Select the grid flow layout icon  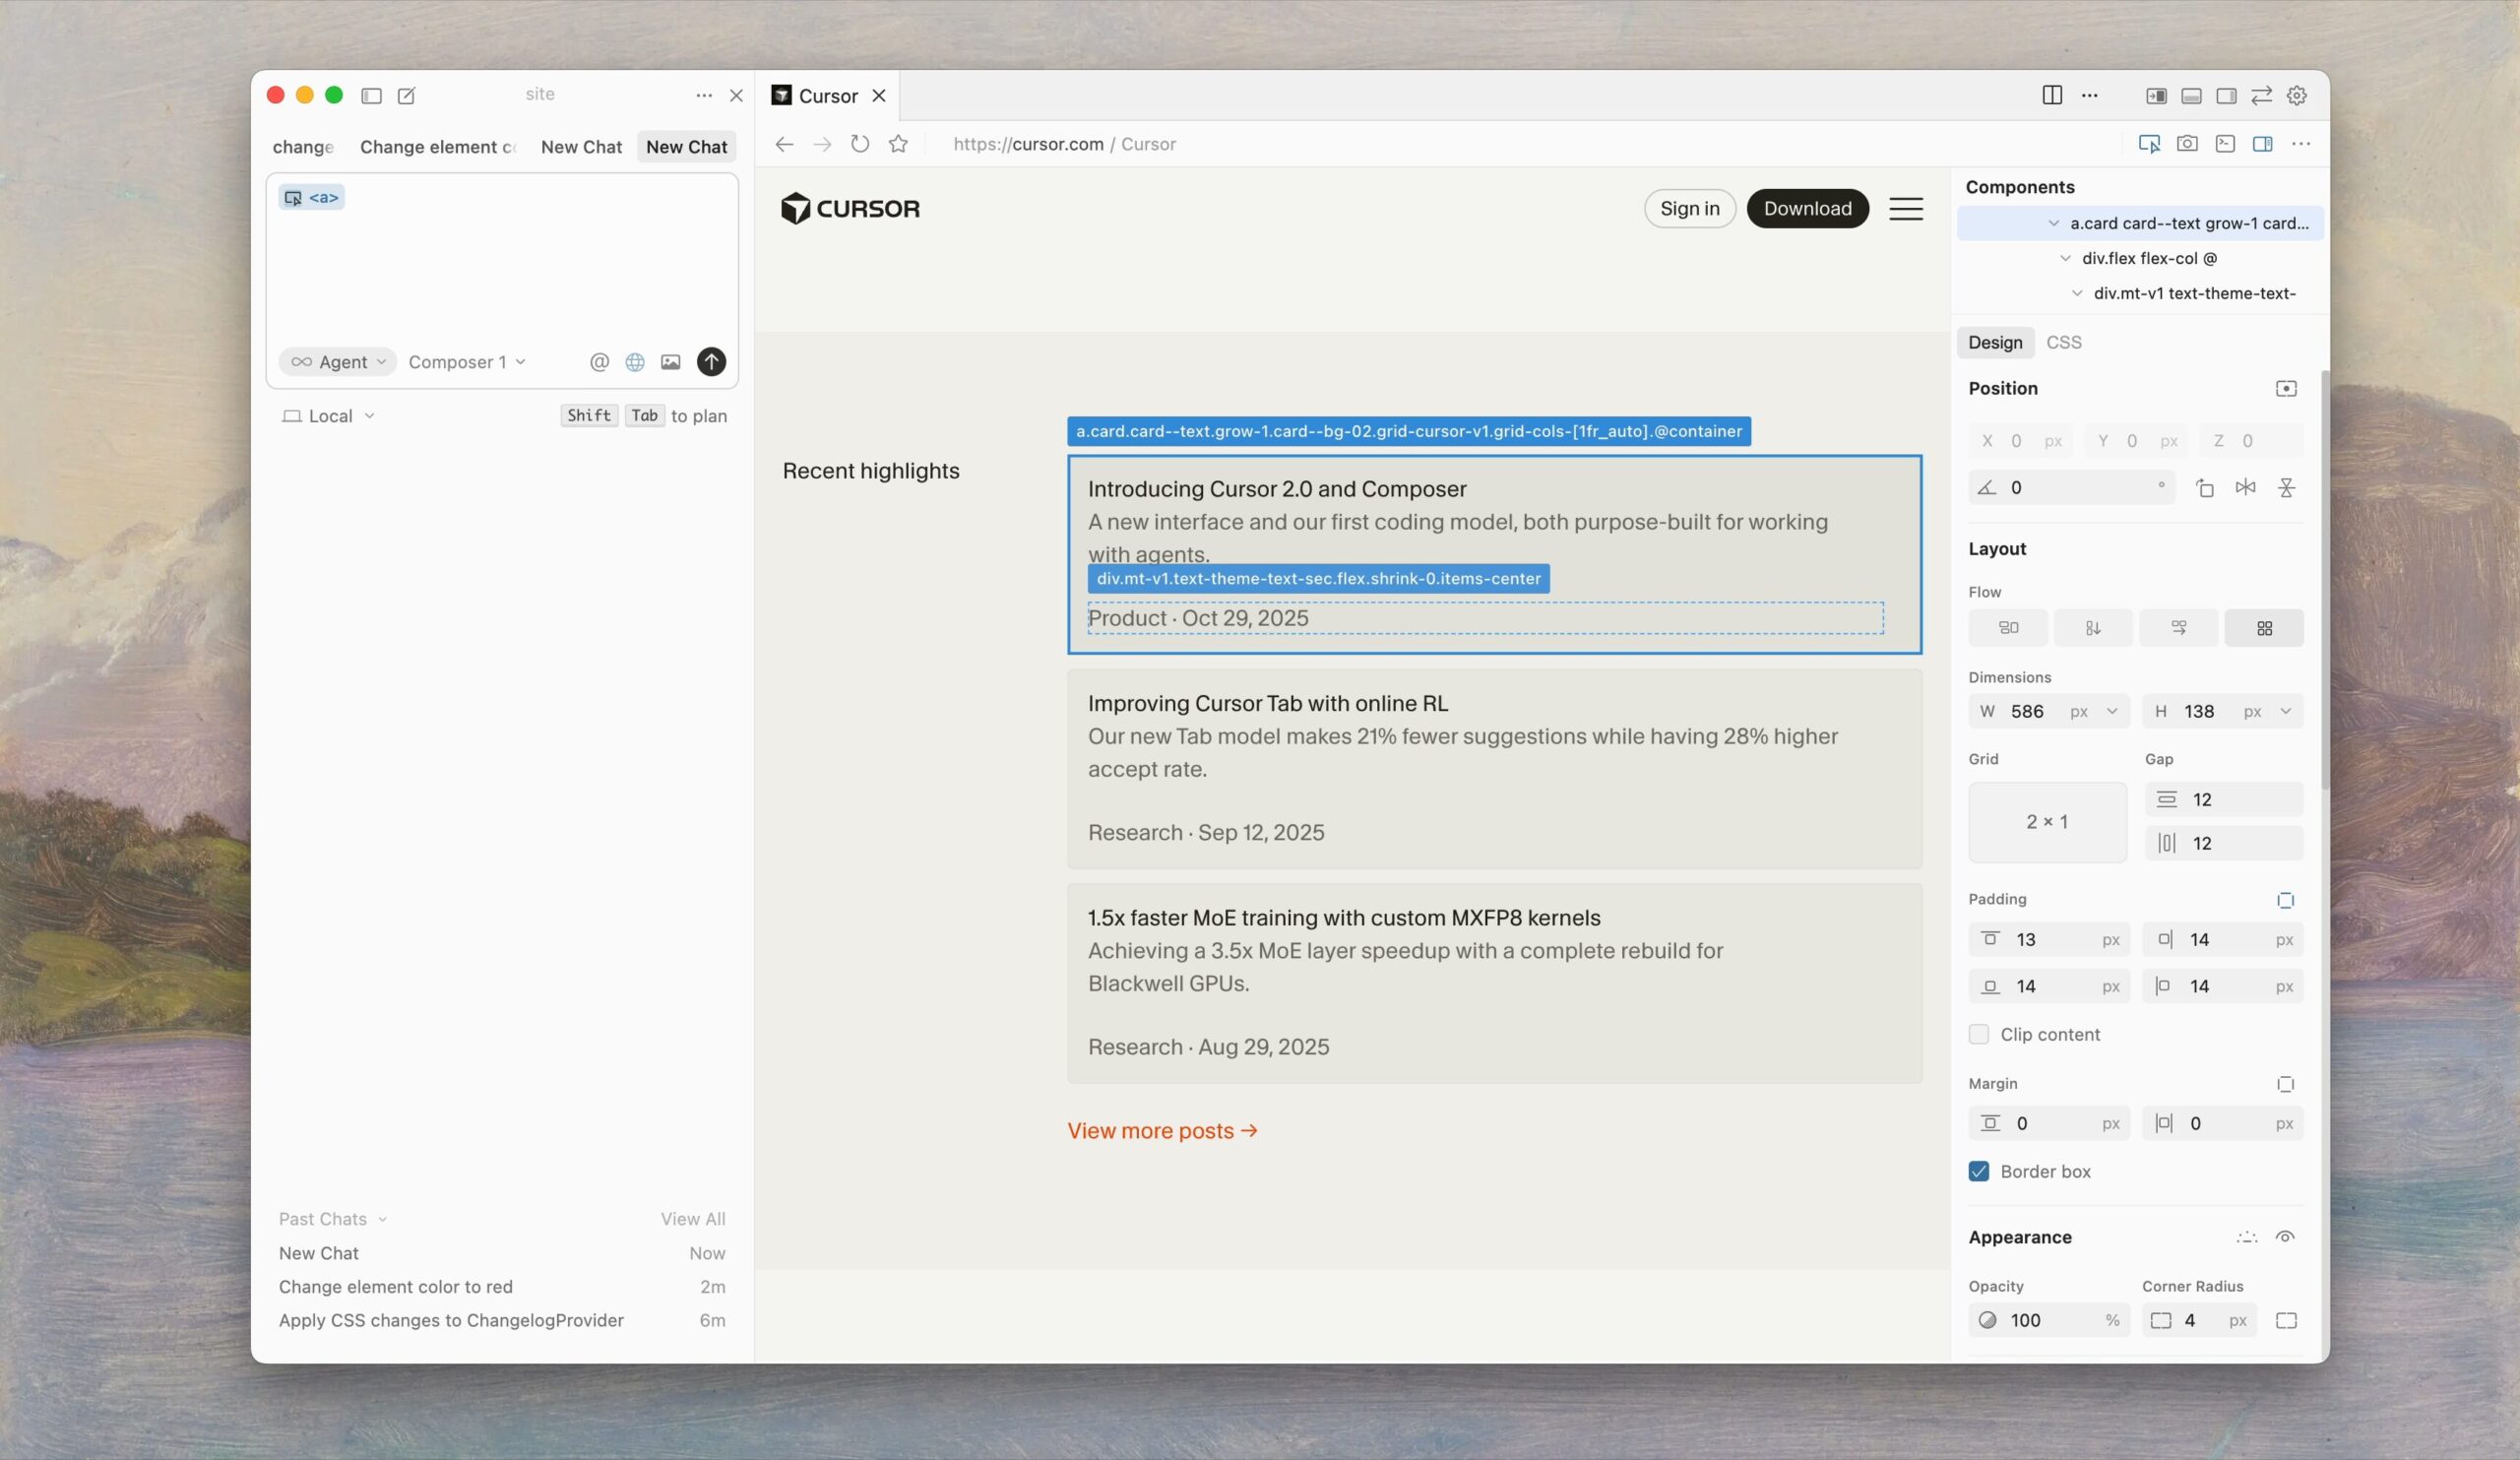[x=2264, y=628]
